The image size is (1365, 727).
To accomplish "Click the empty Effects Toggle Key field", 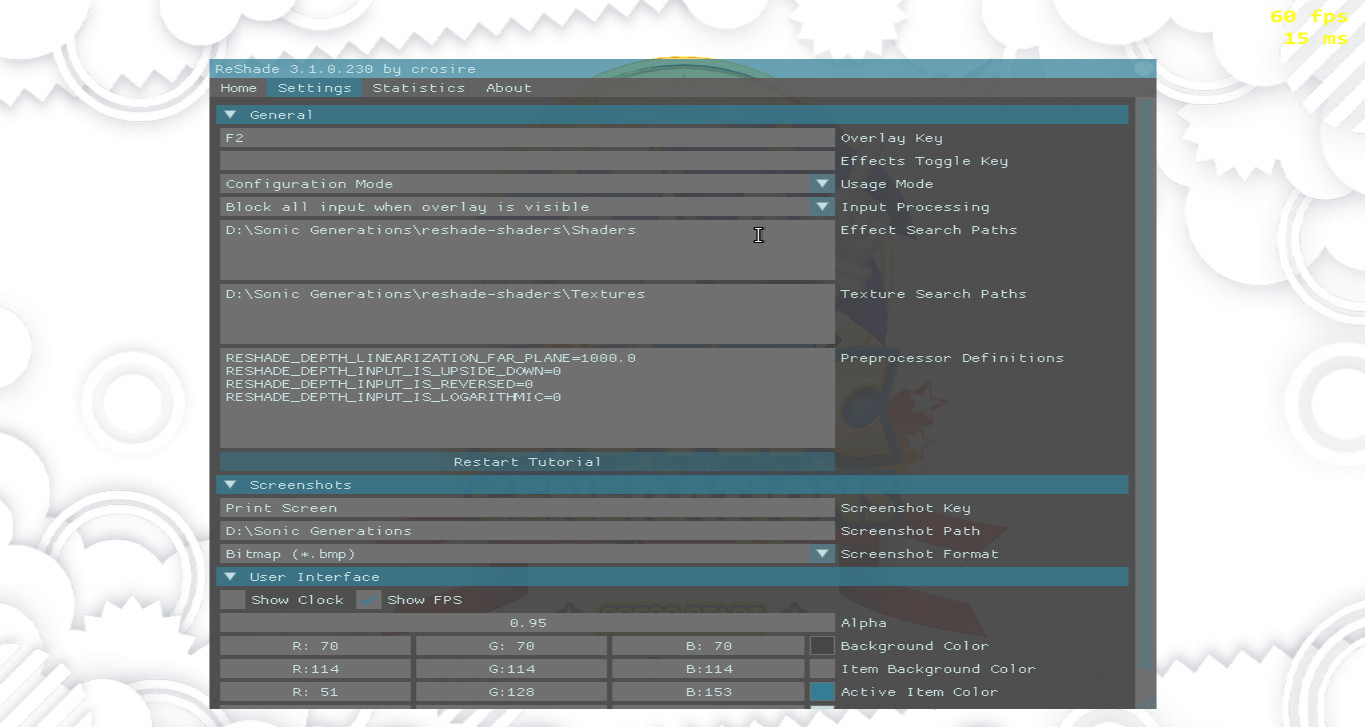I will (x=527, y=161).
